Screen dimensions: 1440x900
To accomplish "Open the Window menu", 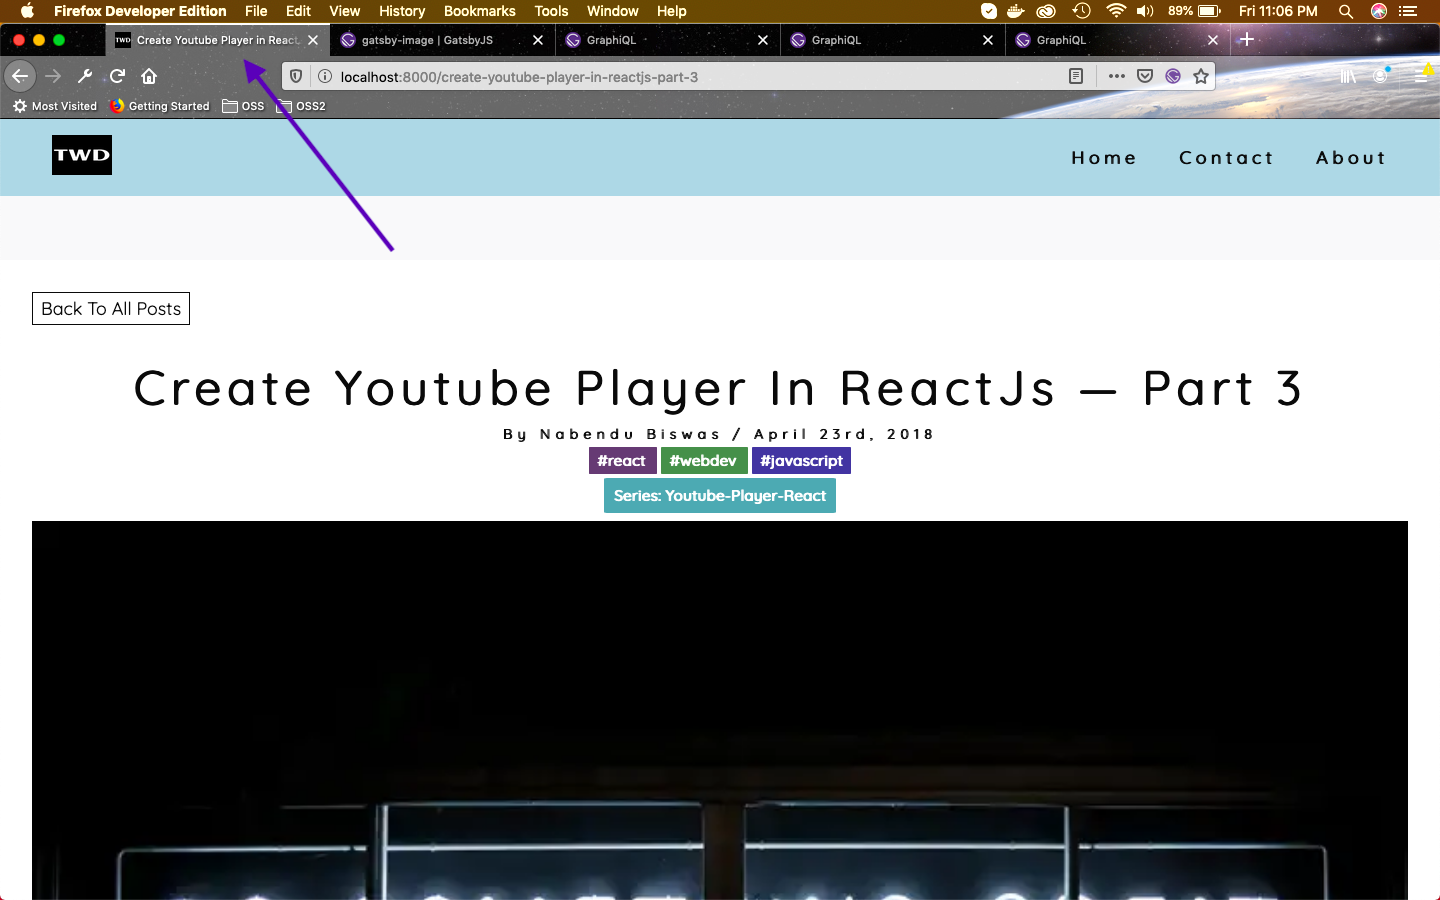I will coord(613,11).
